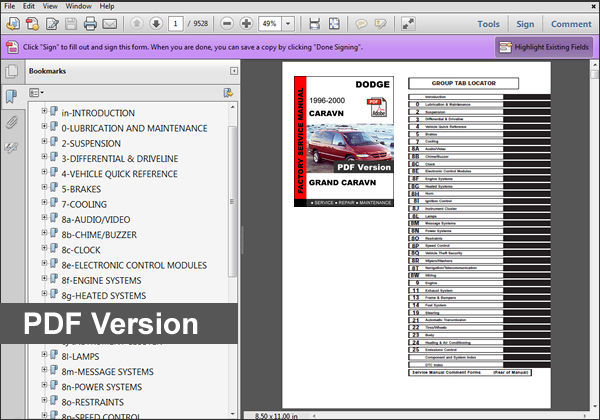Open the Edit menu
Screen dimensions: 600x420
click(29, 6)
